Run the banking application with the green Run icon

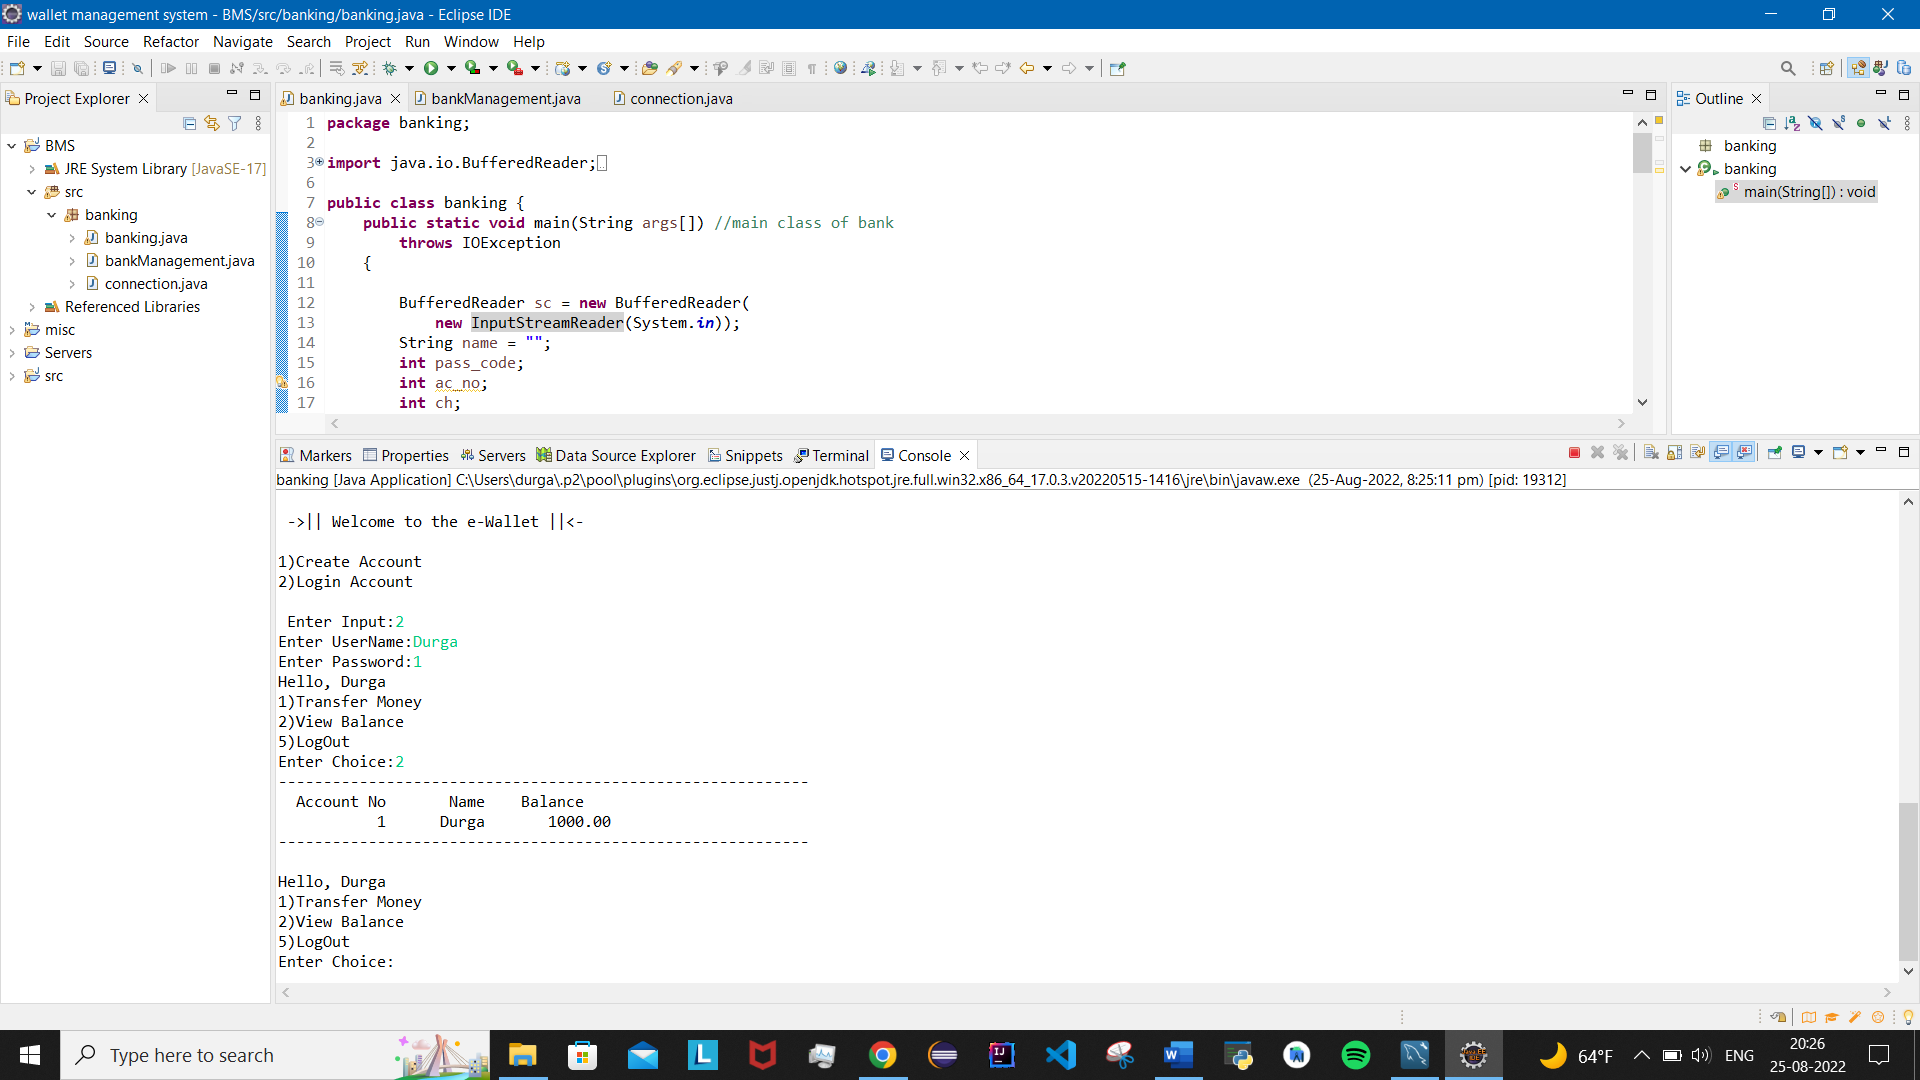[432, 68]
